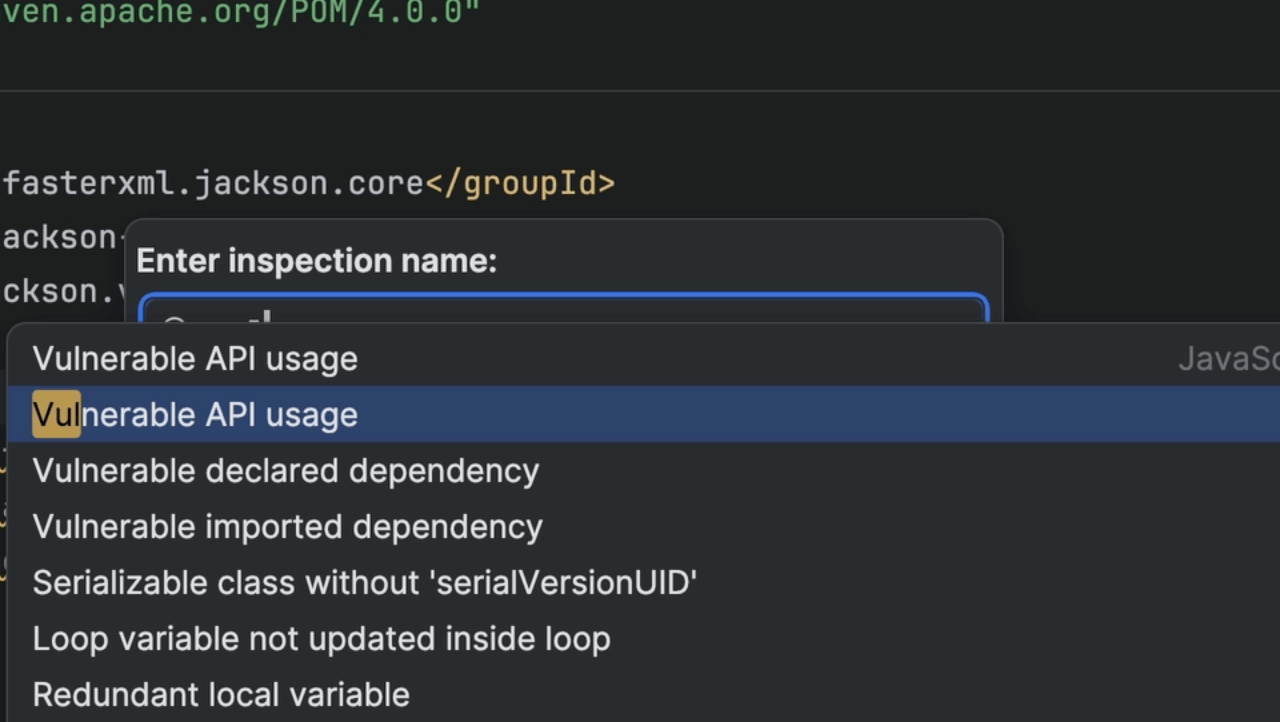
Task: Click the popup header area right of the title
Action: coord(750,261)
